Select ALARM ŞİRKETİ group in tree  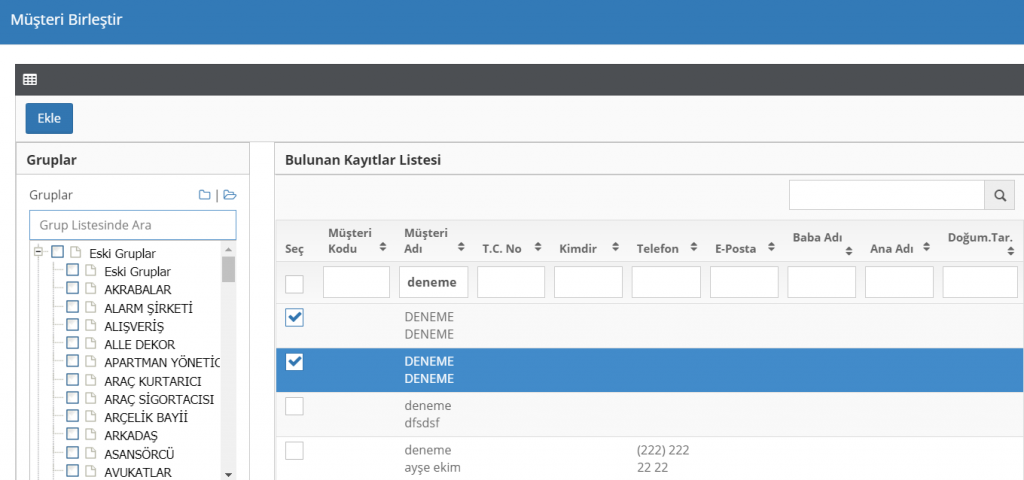tap(148, 308)
